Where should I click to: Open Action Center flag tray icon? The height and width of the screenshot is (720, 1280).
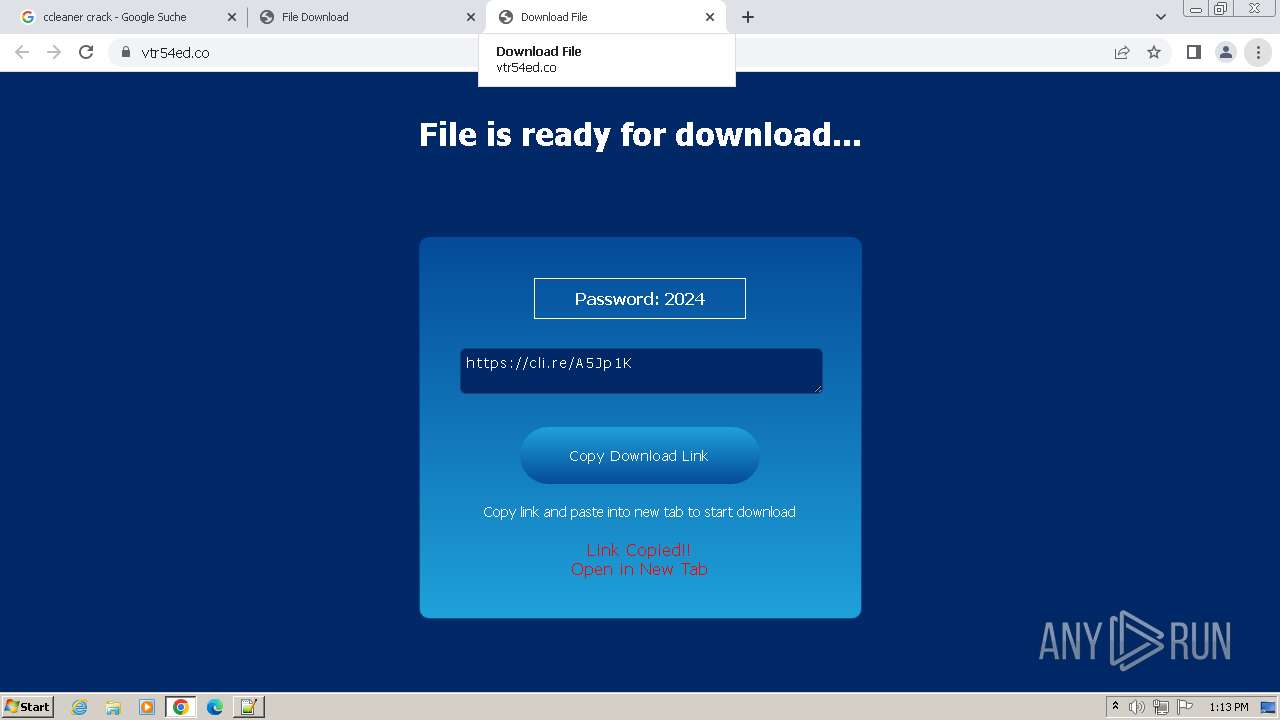click(x=1185, y=707)
